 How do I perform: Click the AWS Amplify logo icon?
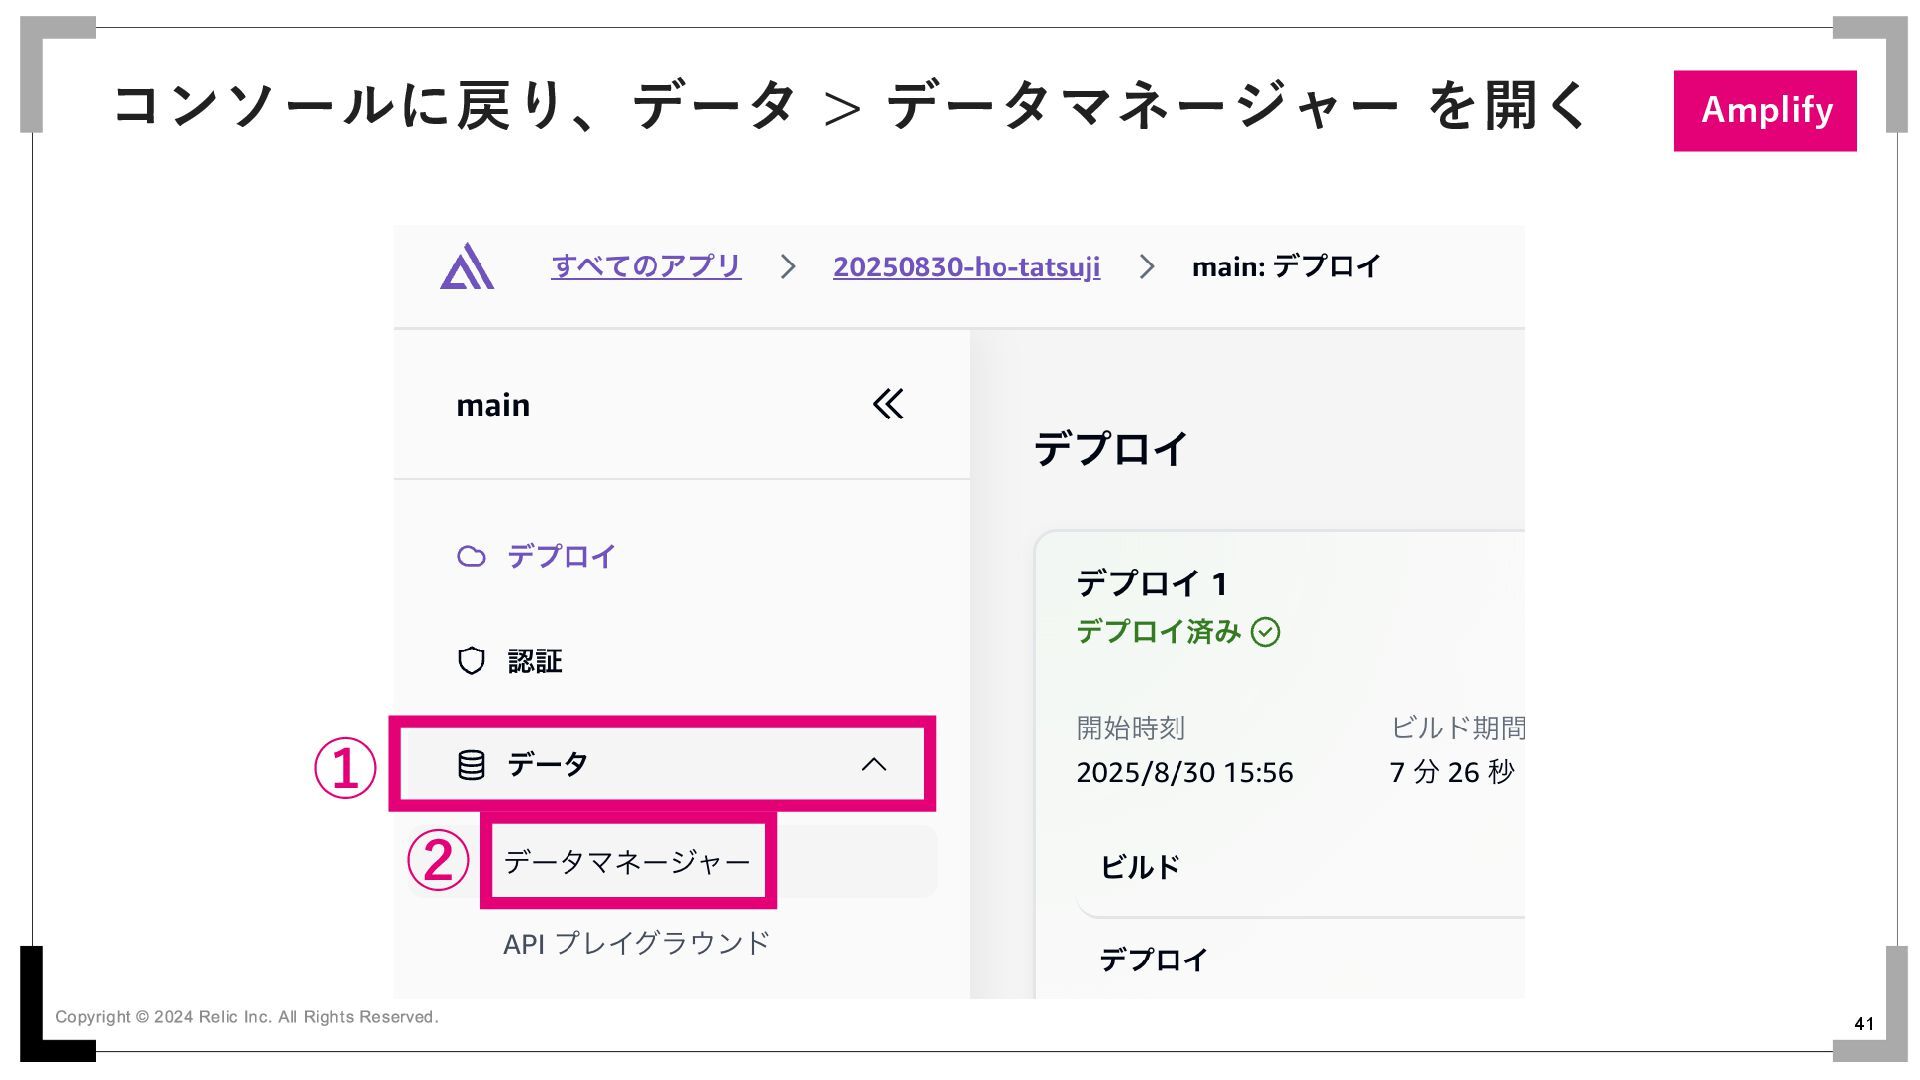(x=467, y=266)
